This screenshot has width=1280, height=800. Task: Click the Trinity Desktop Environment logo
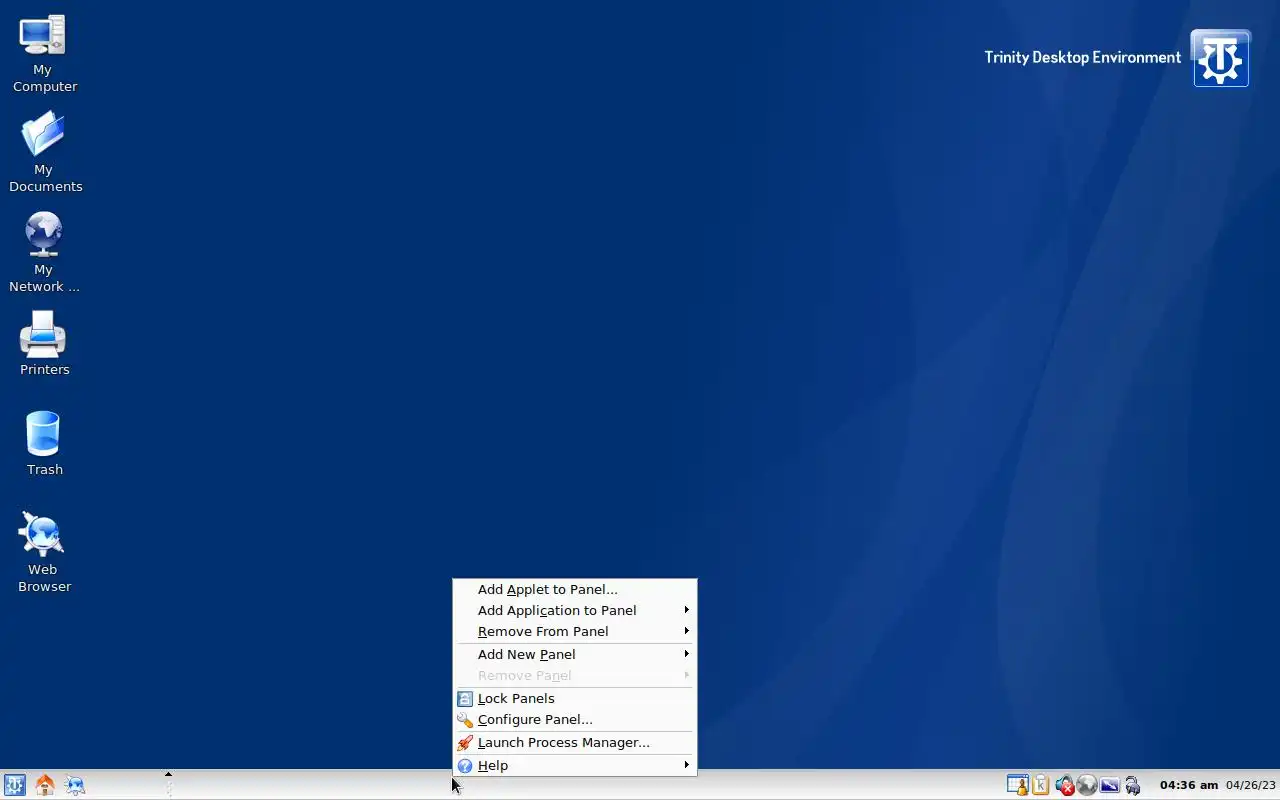click(x=1220, y=58)
